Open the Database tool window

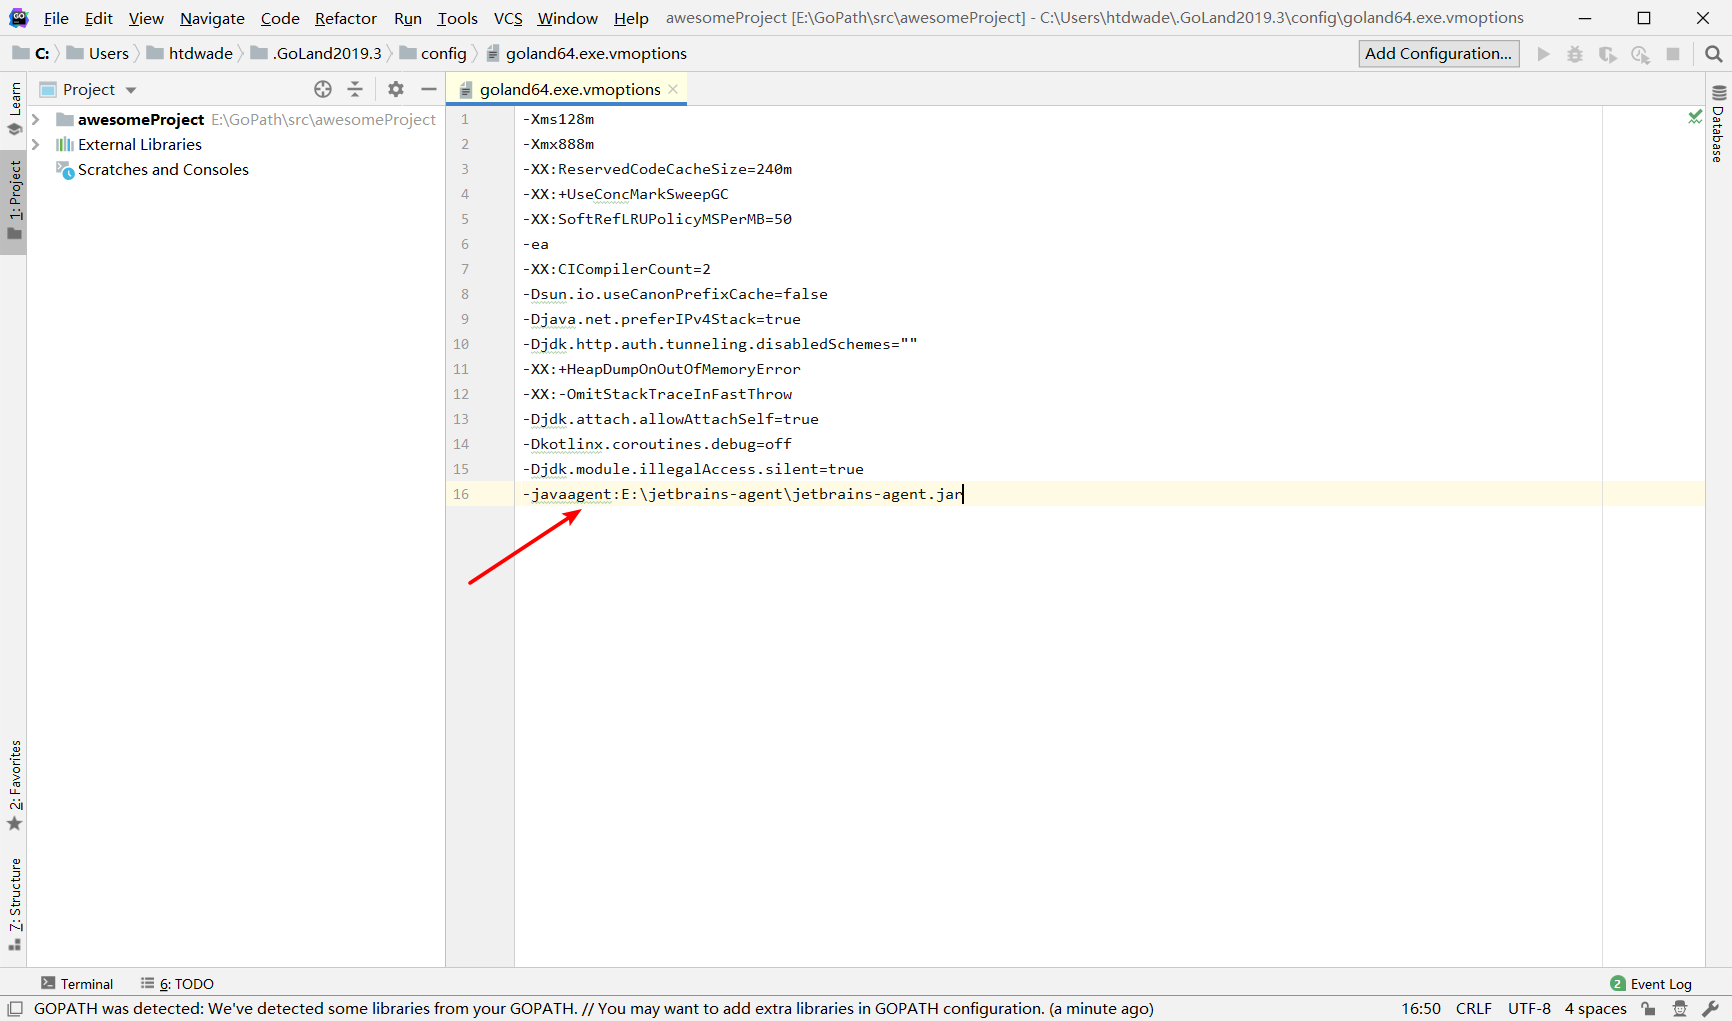coord(1718,124)
